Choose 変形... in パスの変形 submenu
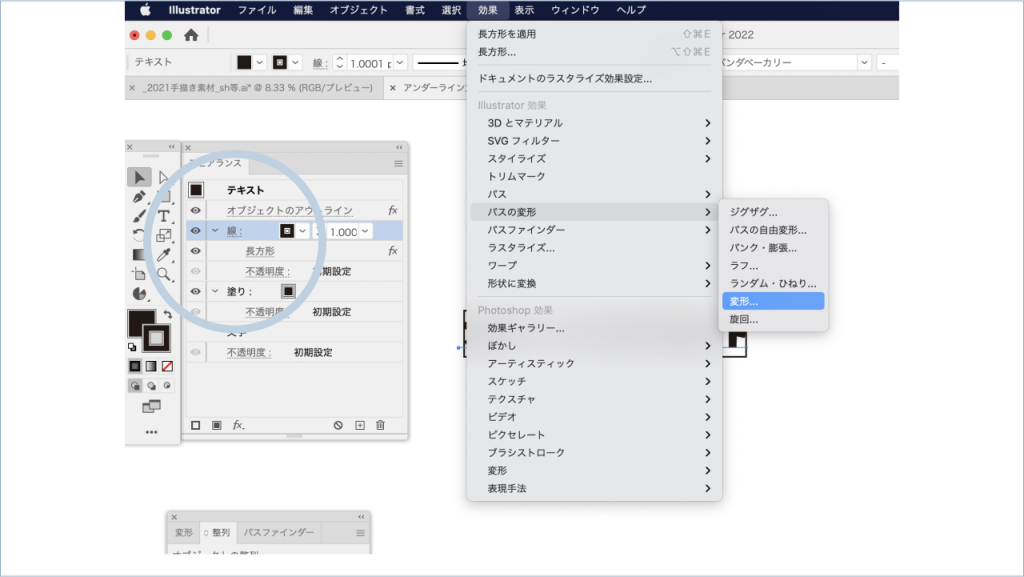 tap(773, 301)
